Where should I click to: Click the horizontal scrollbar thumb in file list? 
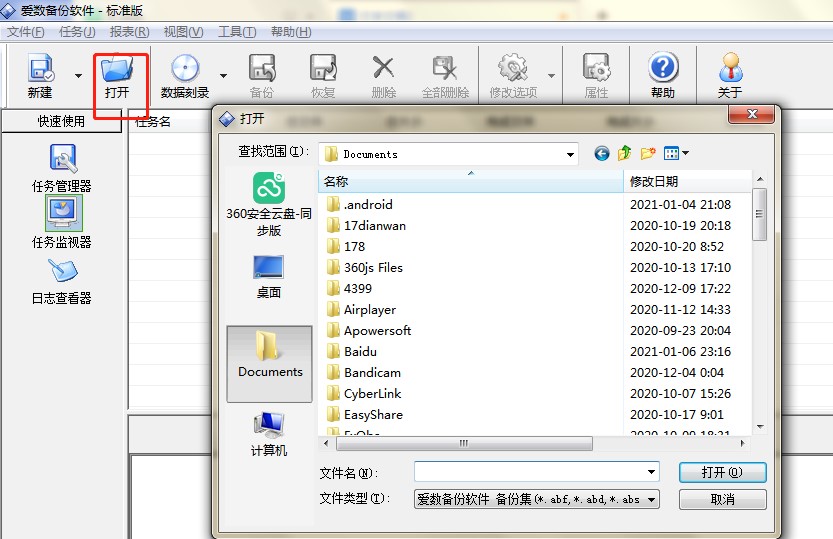[464, 443]
